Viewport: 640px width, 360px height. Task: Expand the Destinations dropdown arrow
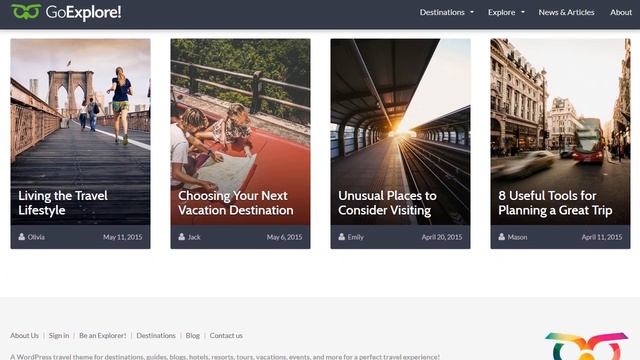pyautogui.click(x=472, y=12)
